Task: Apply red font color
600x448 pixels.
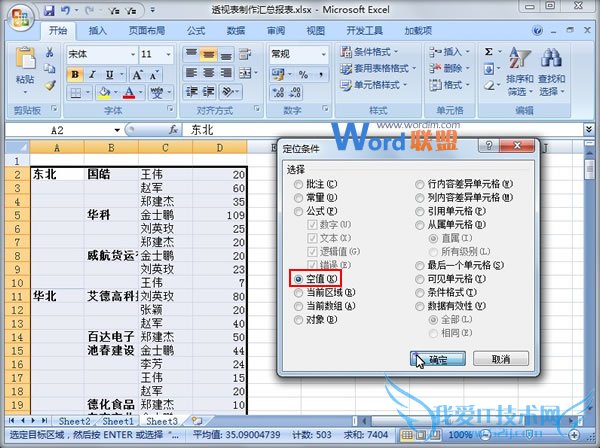Action: (129, 93)
